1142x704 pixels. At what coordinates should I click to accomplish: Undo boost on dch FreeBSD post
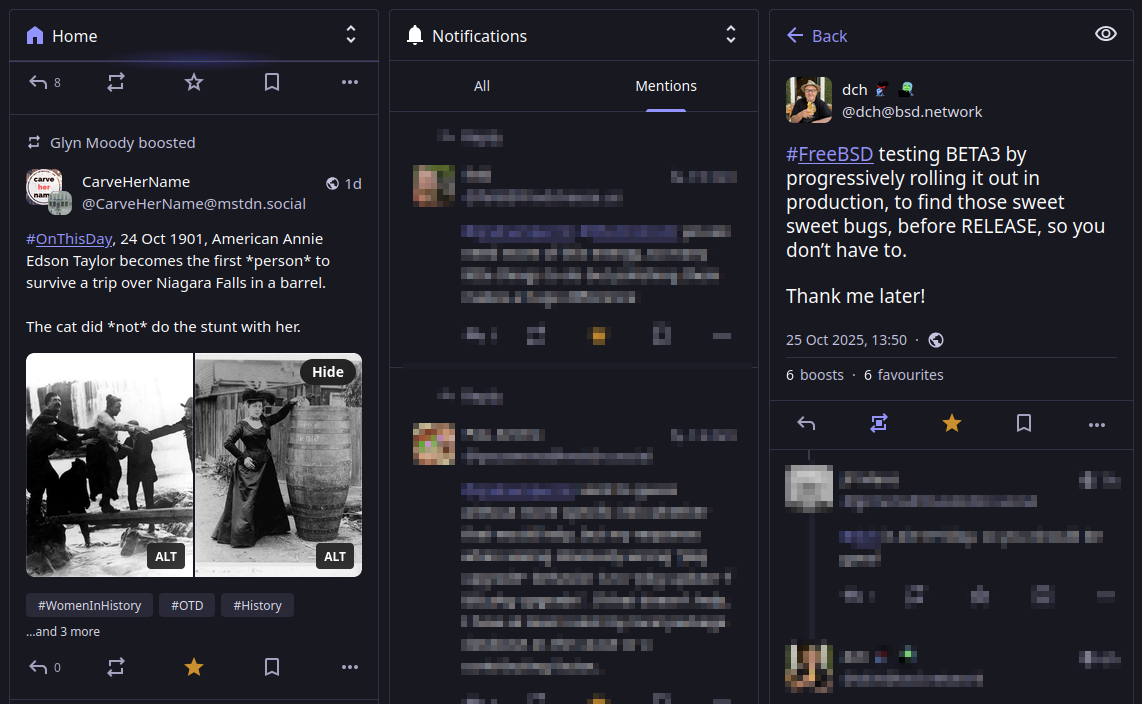click(x=878, y=424)
